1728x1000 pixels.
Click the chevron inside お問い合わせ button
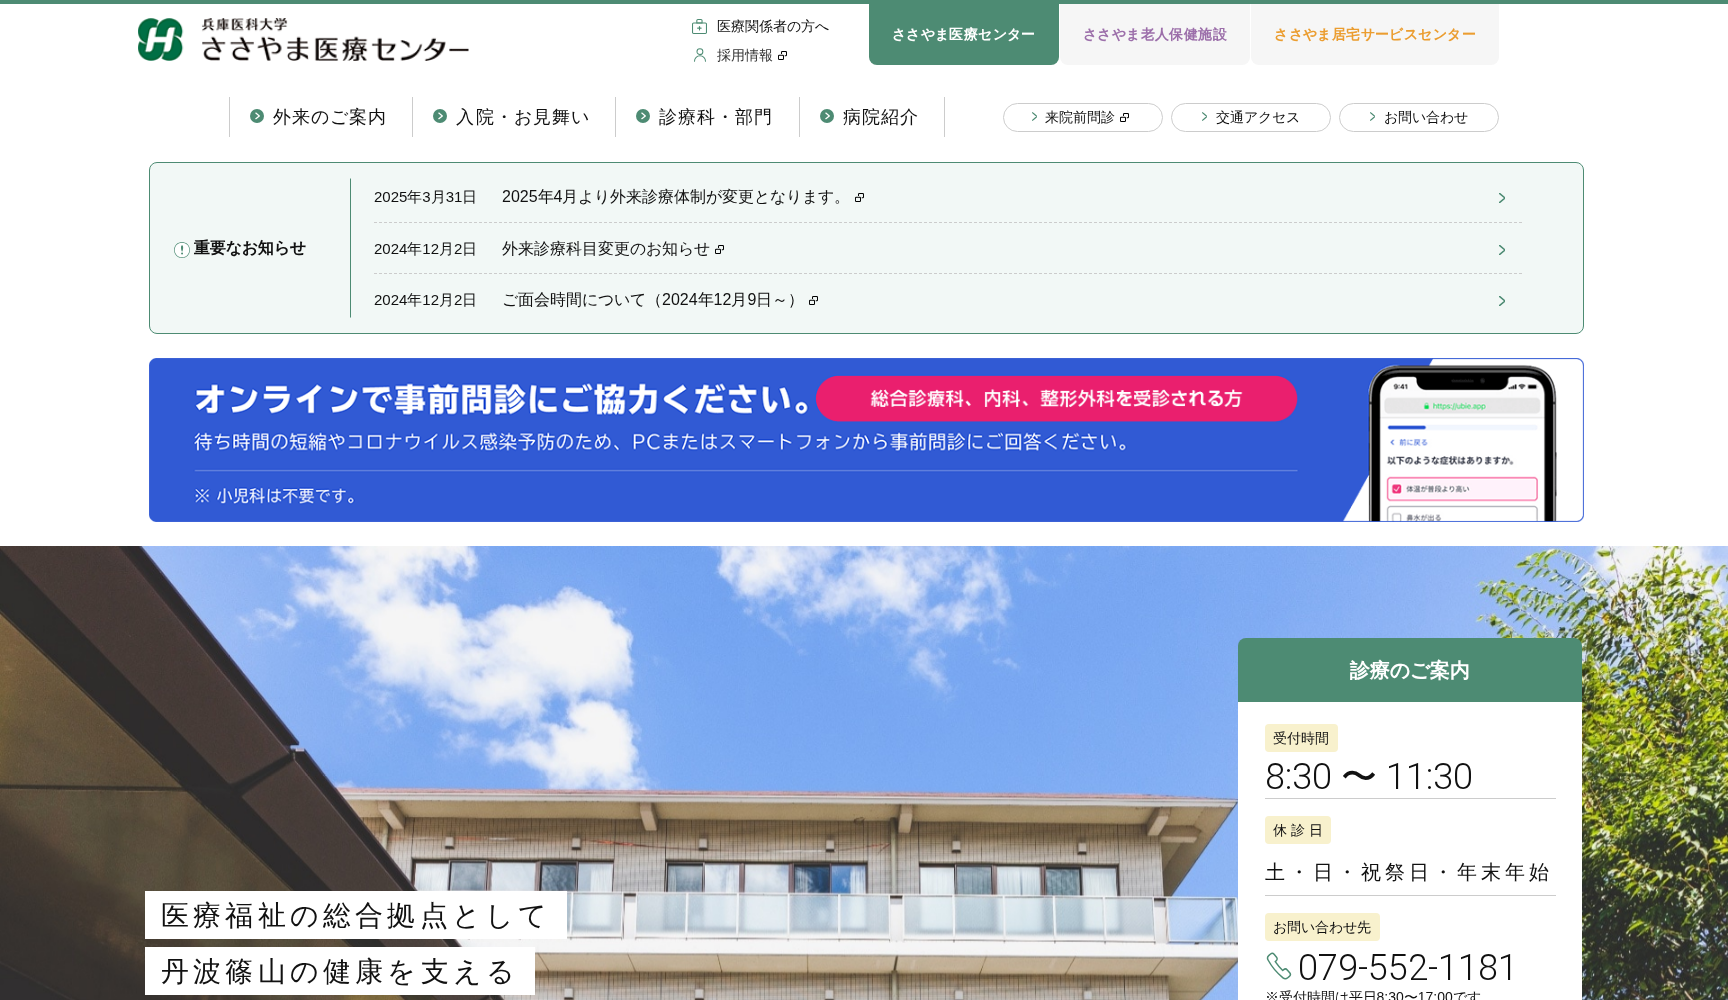click(1372, 117)
